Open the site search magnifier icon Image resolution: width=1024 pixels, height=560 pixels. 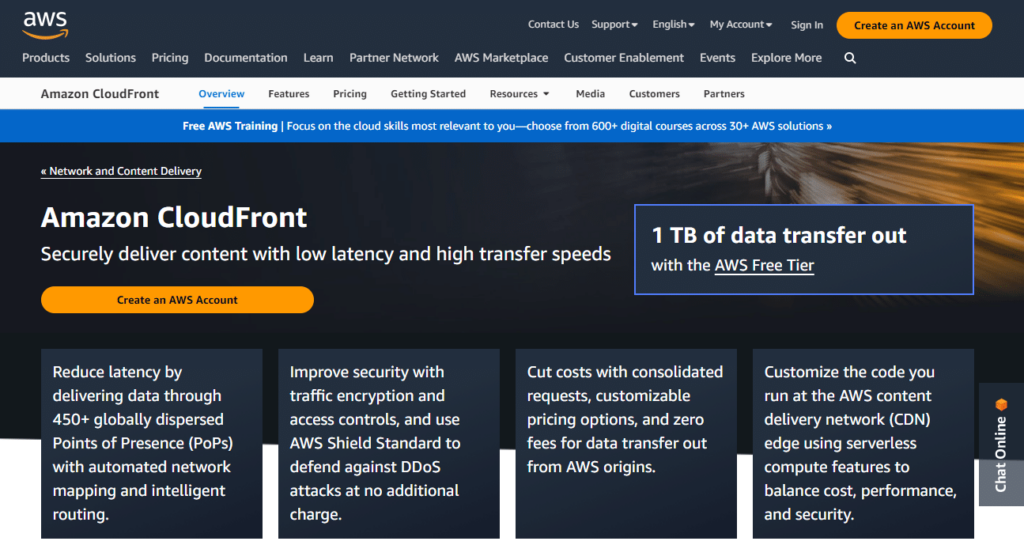(x=850, y=58)
